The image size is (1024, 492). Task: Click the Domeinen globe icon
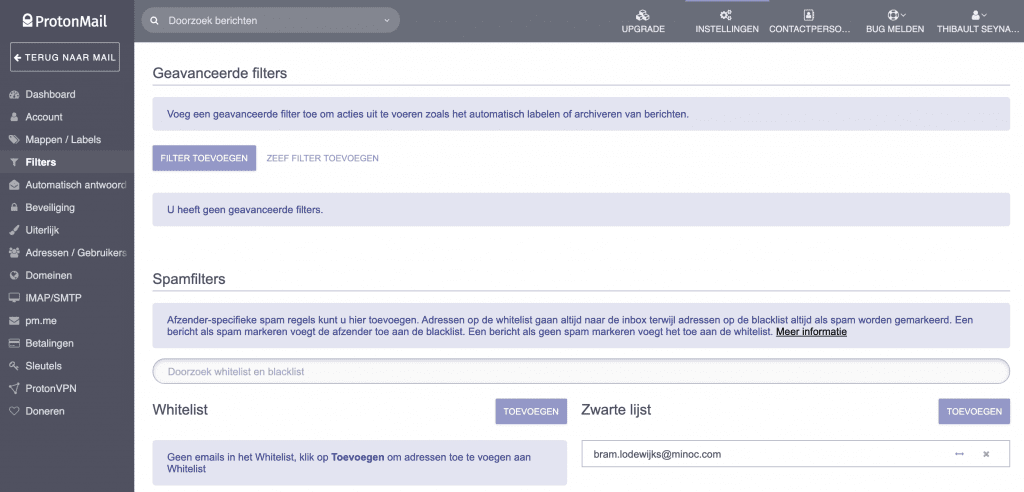click(x=14, y=276)
